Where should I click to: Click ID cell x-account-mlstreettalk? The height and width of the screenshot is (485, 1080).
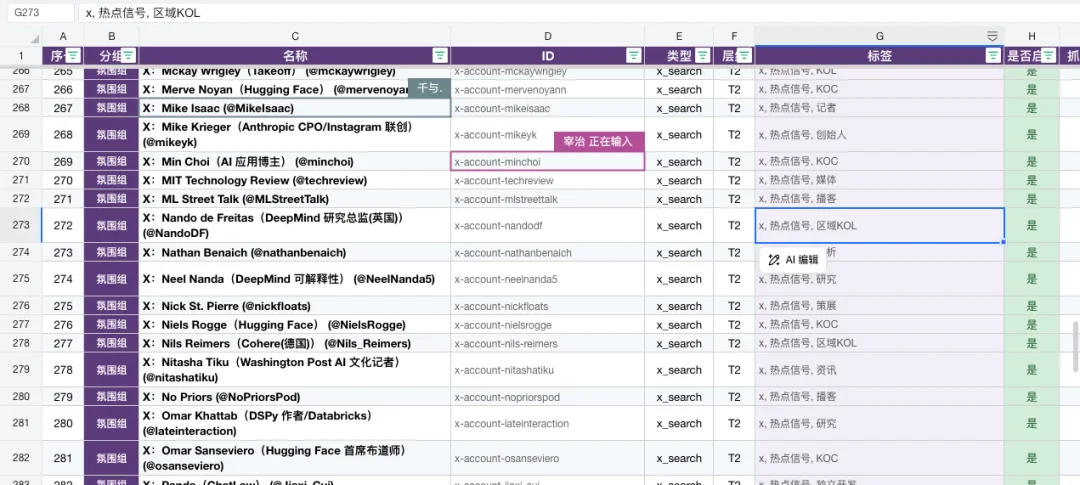coord(548,199)
